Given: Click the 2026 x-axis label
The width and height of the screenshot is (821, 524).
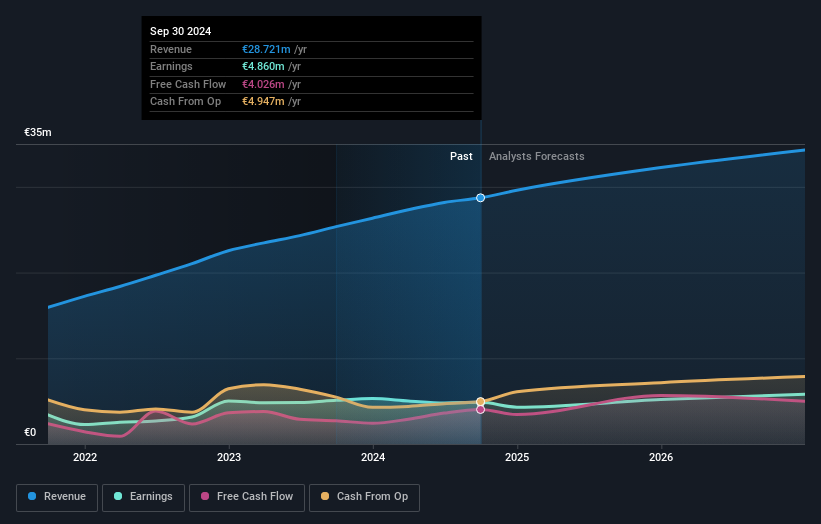Looking at the screenshot, I should [661, 458].
